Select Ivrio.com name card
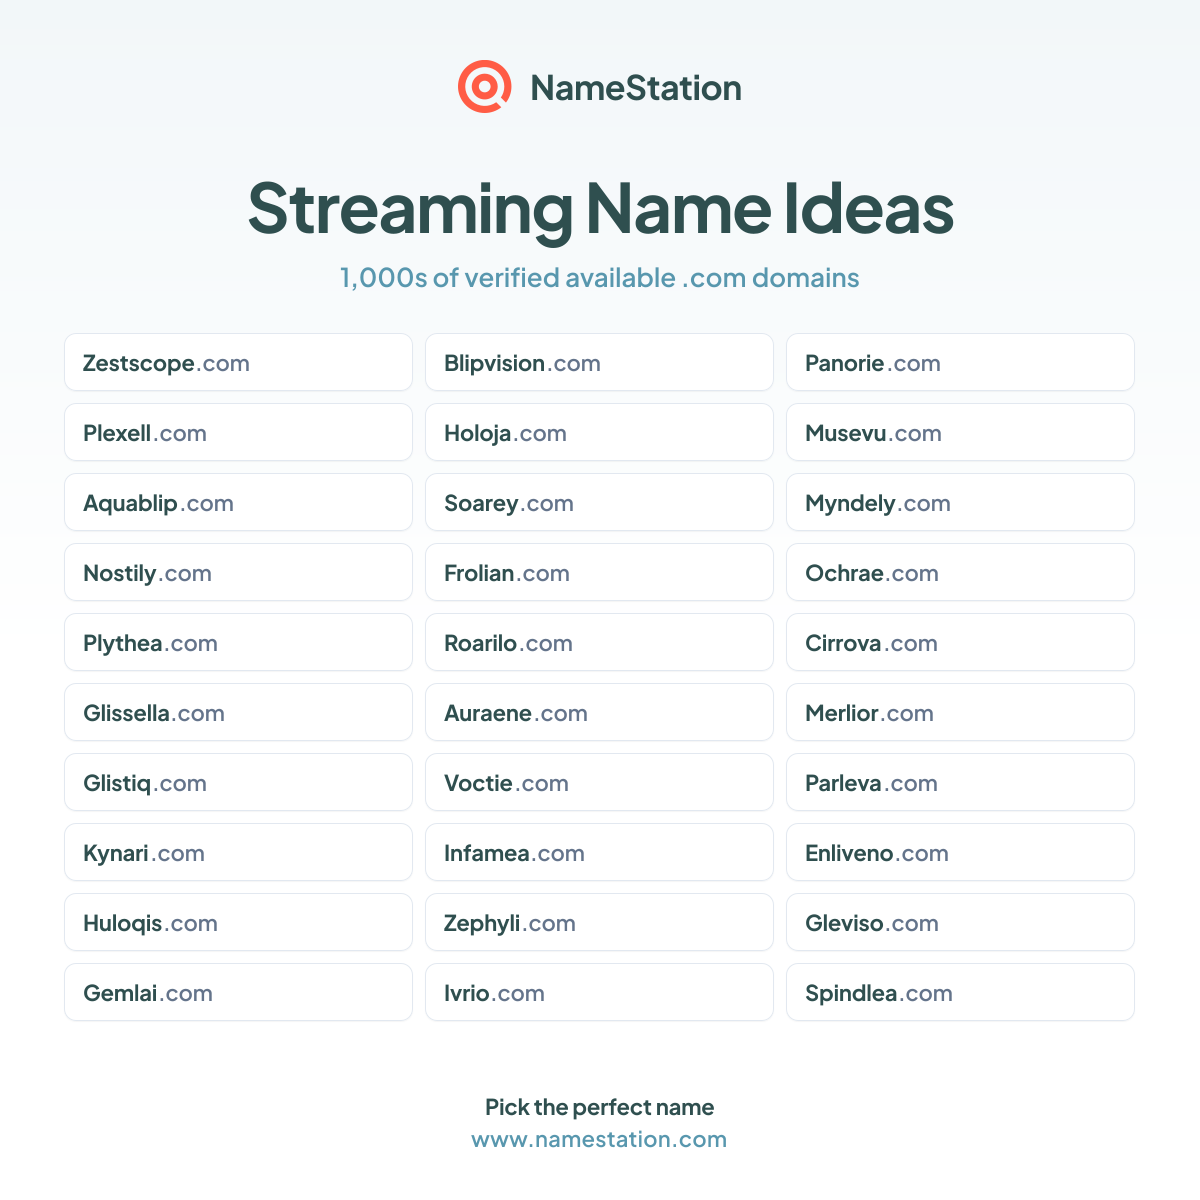Image resolution: width=1200 pixels, height=1200 pixels. [599, 992]
